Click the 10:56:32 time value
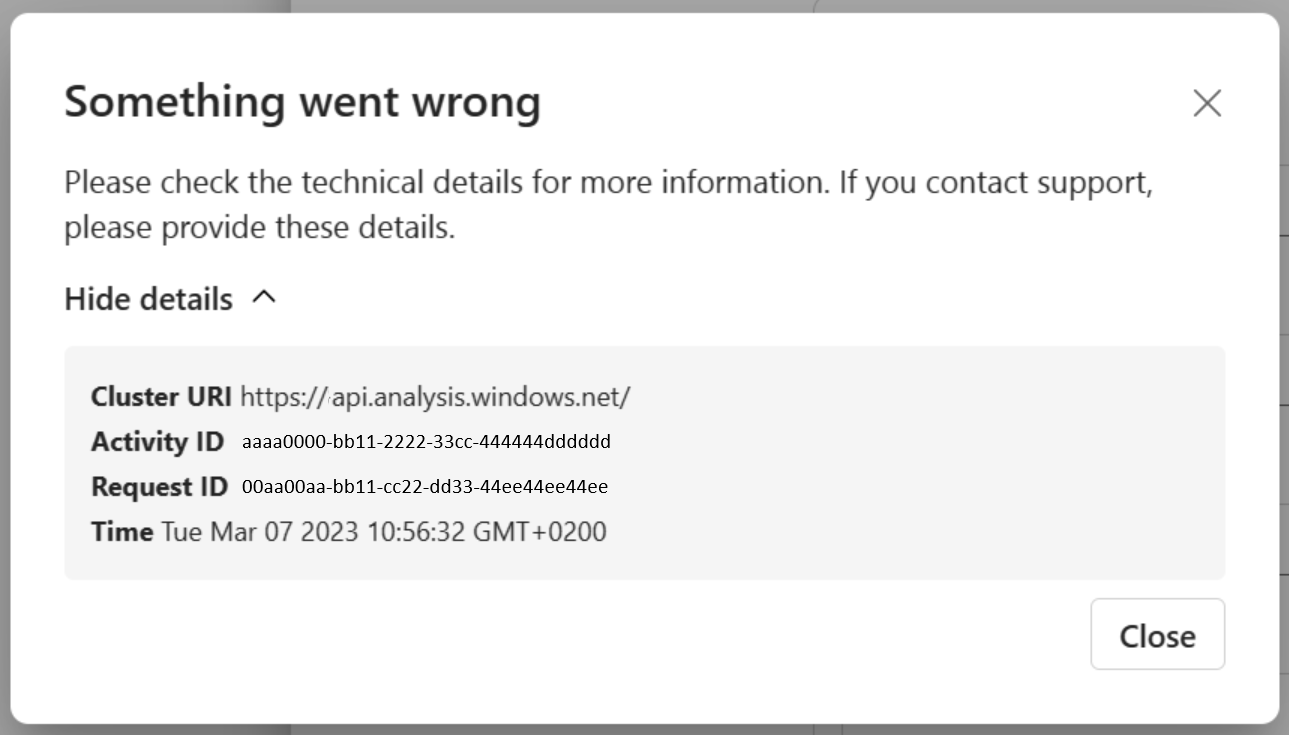This screenshot has width=1289, height=737. coord(416,532)
